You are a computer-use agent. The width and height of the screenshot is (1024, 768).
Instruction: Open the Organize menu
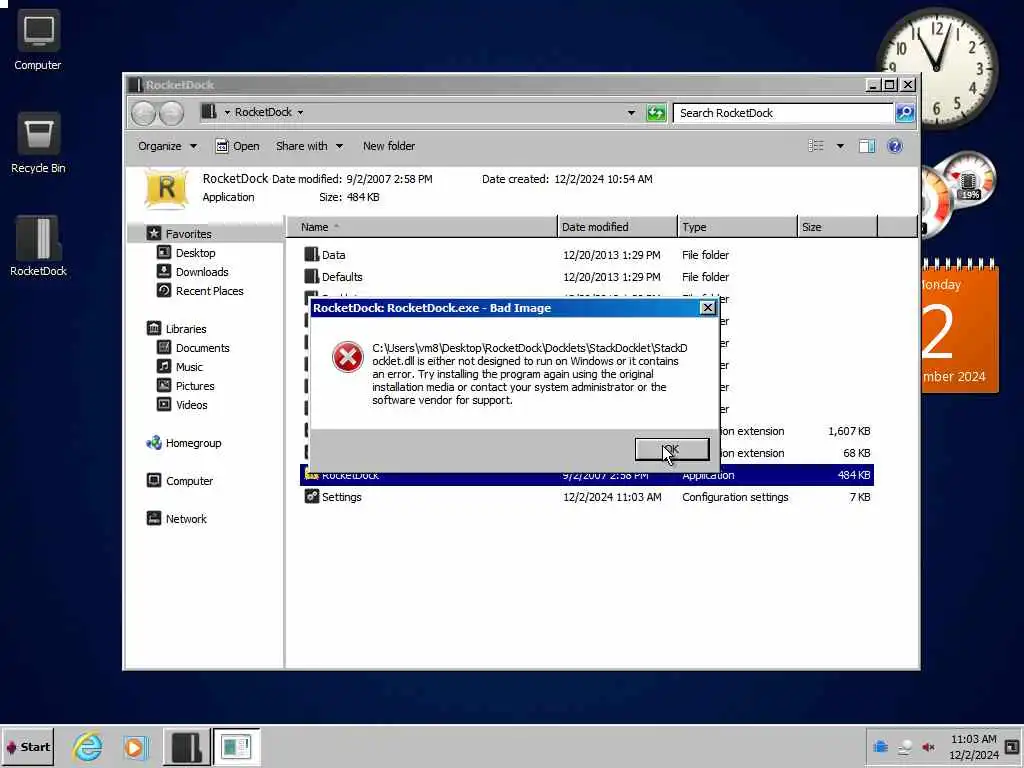click(x=167, y=146)
